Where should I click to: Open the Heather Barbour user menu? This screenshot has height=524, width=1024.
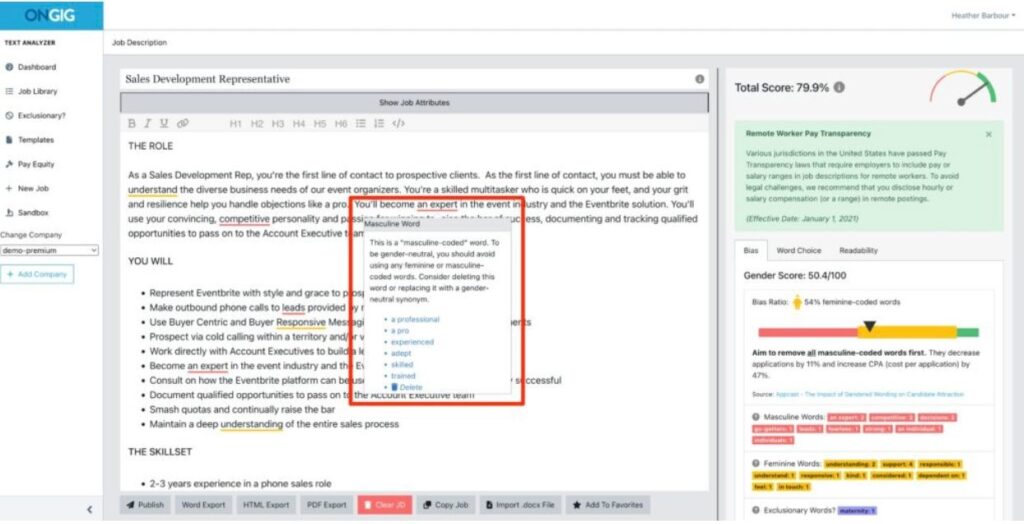pyautogui.click(x=983, y=16)
